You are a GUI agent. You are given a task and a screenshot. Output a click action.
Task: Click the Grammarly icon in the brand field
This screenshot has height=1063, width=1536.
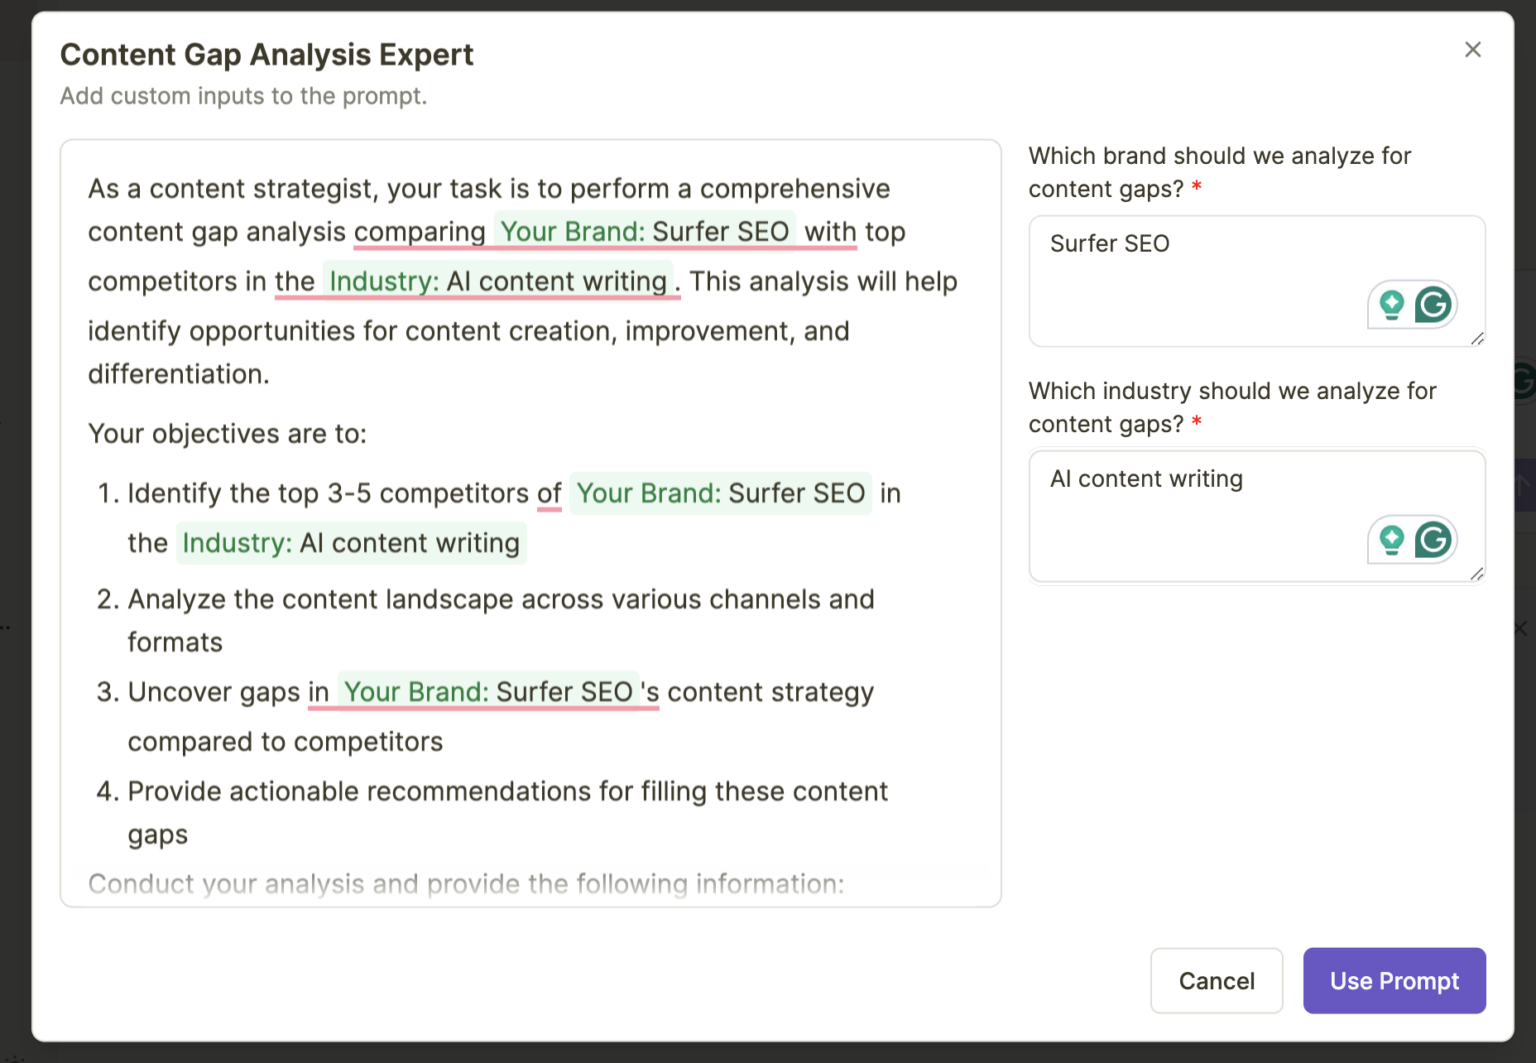pos(1434,305)
